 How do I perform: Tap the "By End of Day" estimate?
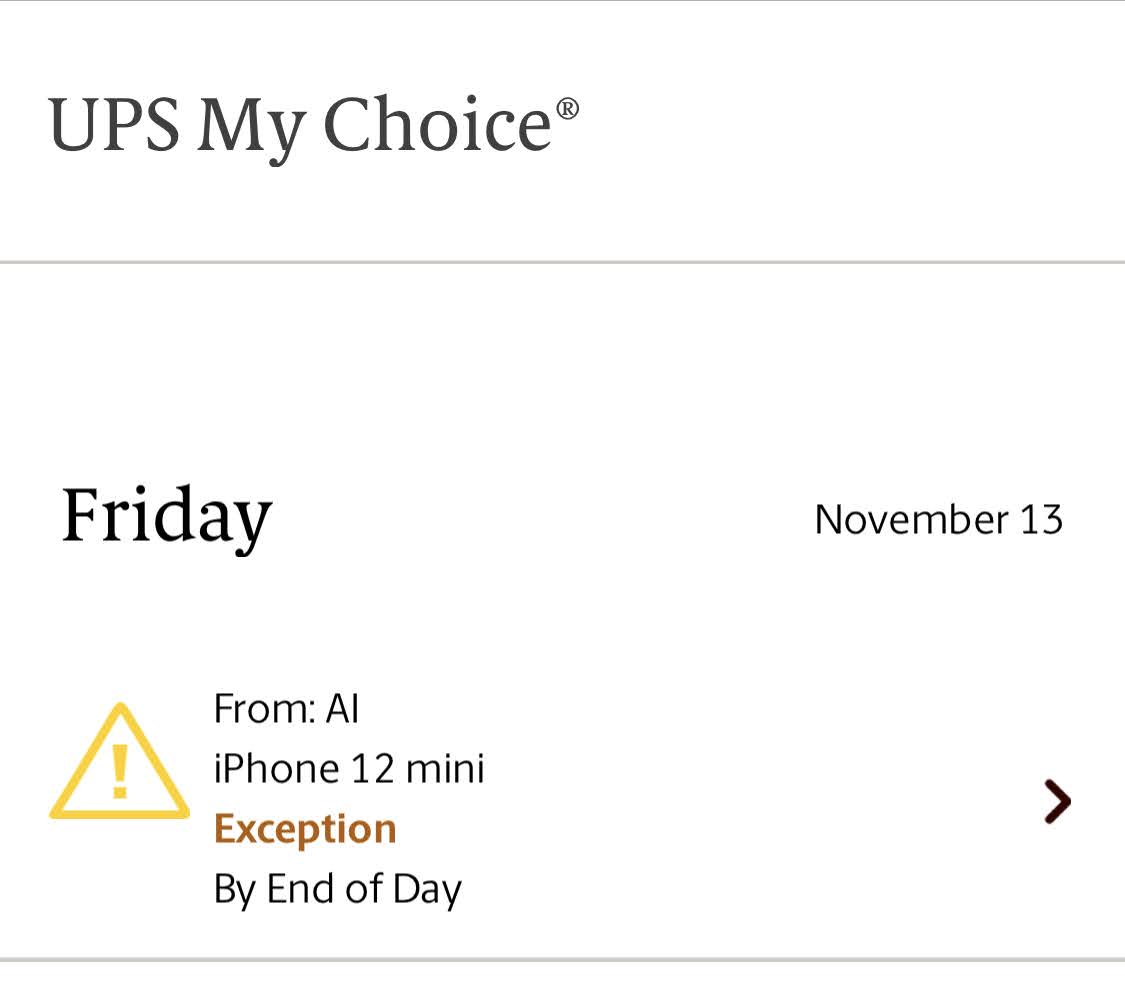[x=337, y=889]
